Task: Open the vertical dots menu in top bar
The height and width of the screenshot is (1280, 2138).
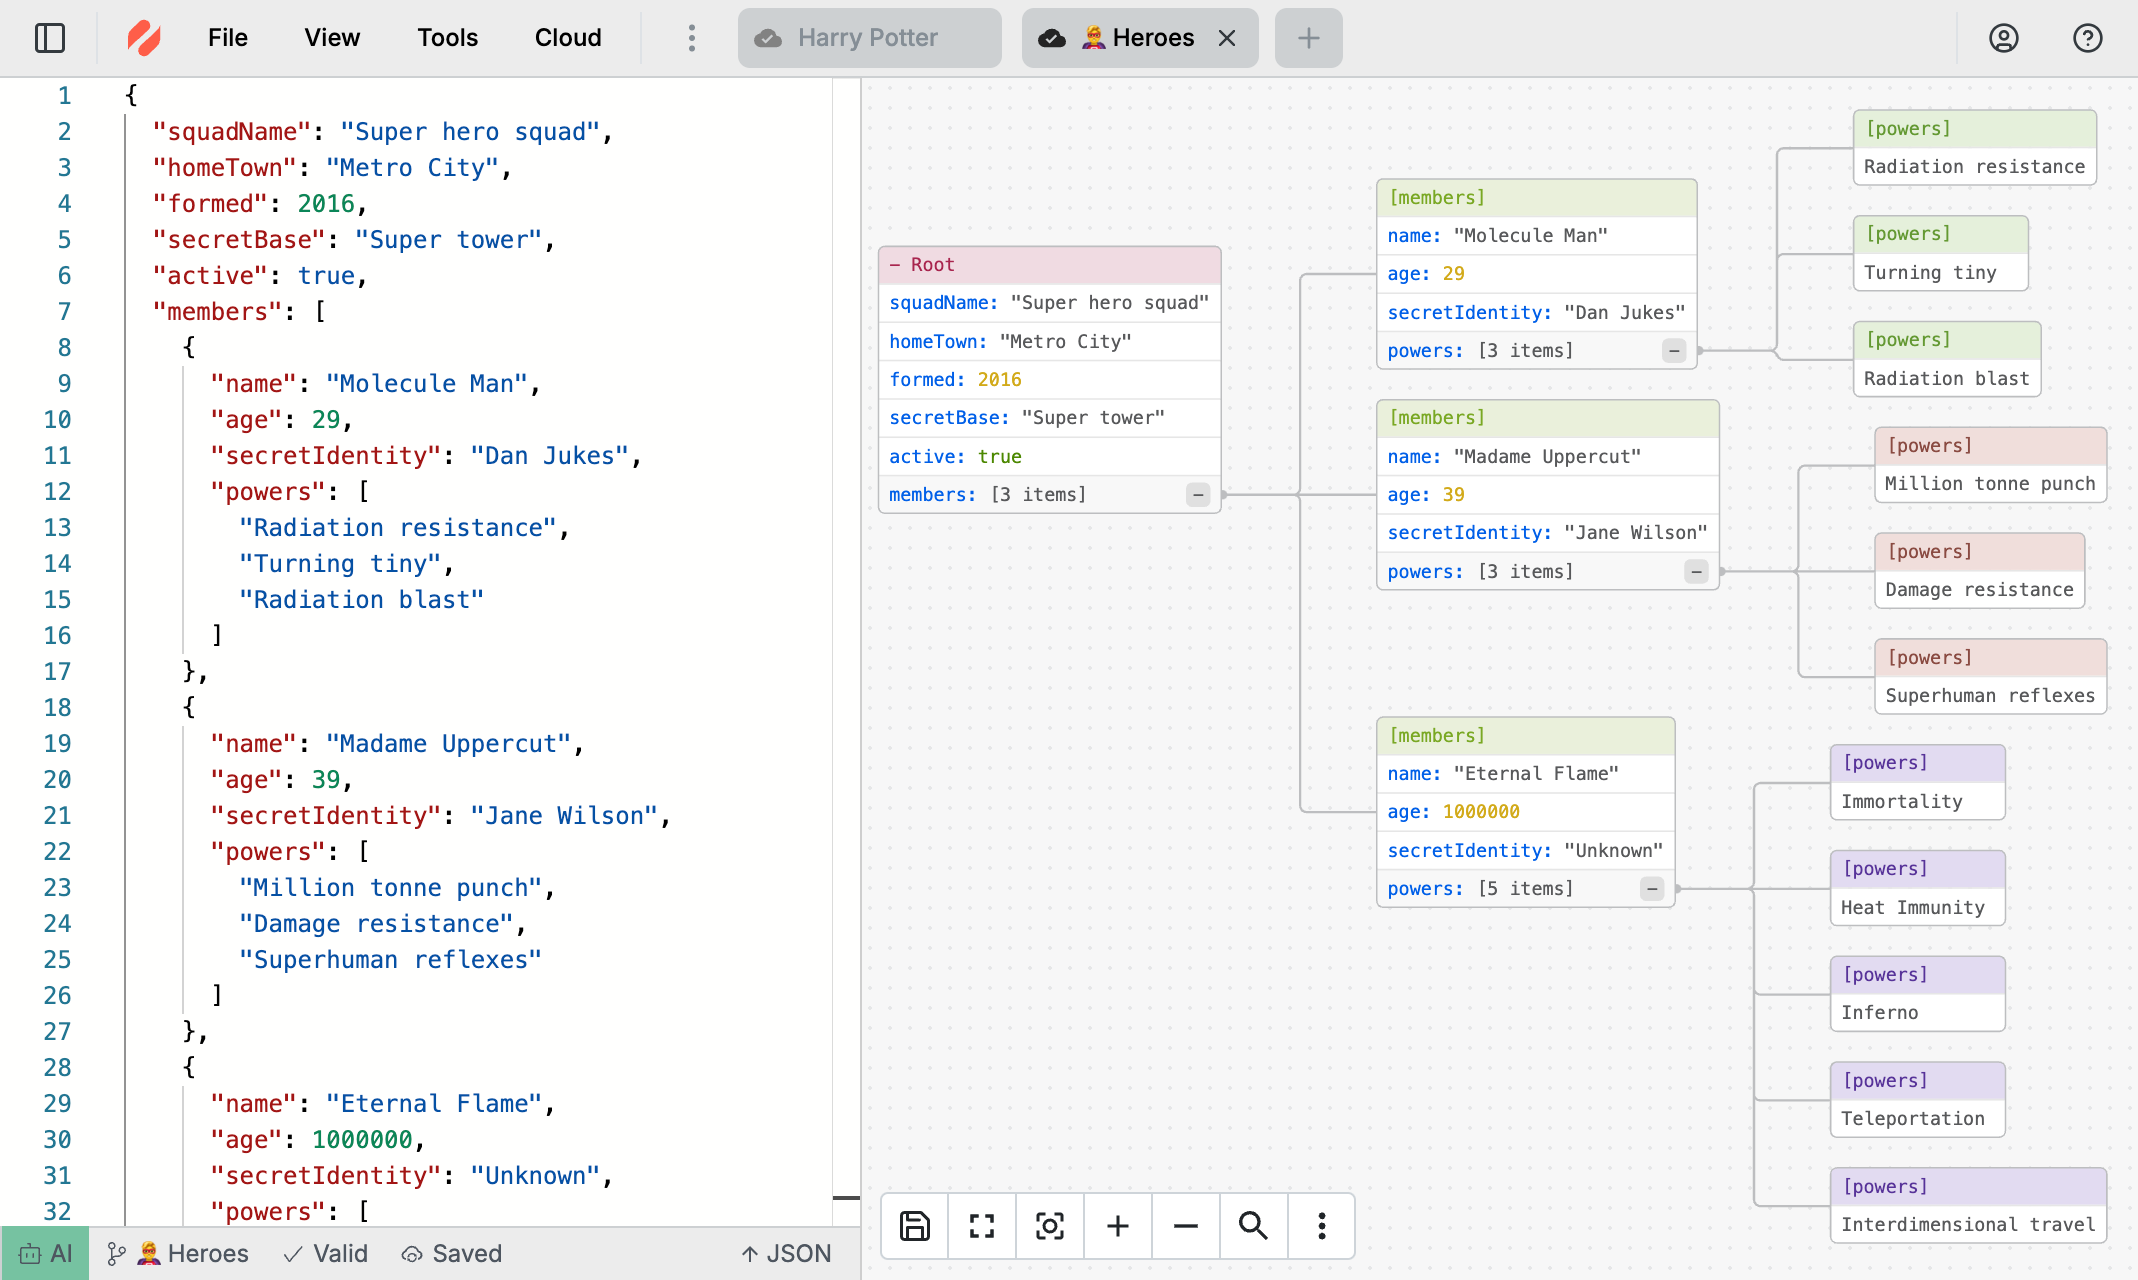Action: [x=691, y=38]
